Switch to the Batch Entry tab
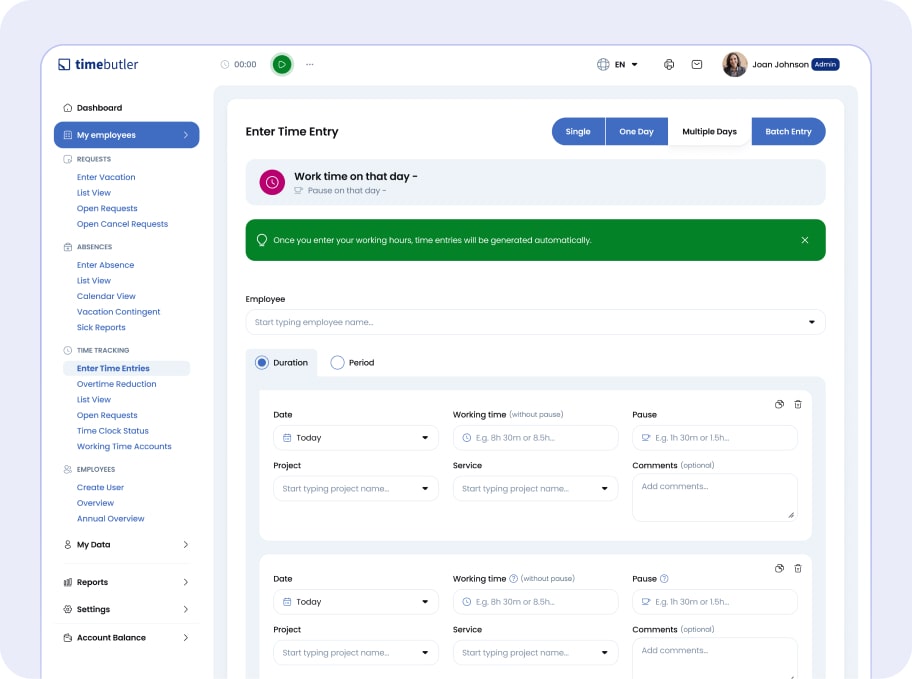 click(788, 132)
